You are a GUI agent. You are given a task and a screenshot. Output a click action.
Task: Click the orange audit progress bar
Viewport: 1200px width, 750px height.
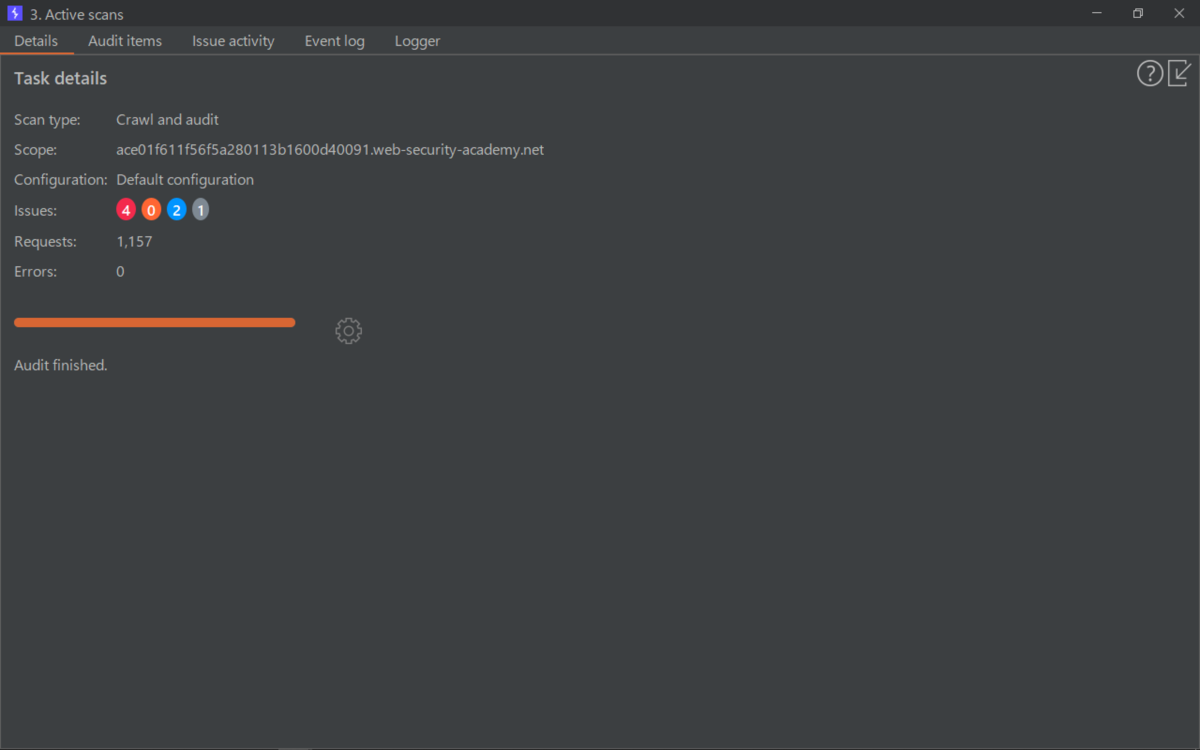155,322
